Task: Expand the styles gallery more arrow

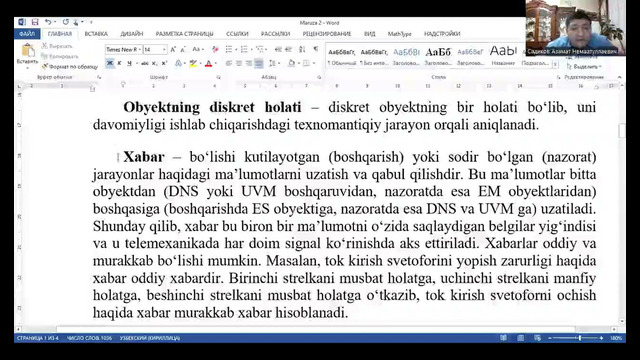Action: [555, 64]
